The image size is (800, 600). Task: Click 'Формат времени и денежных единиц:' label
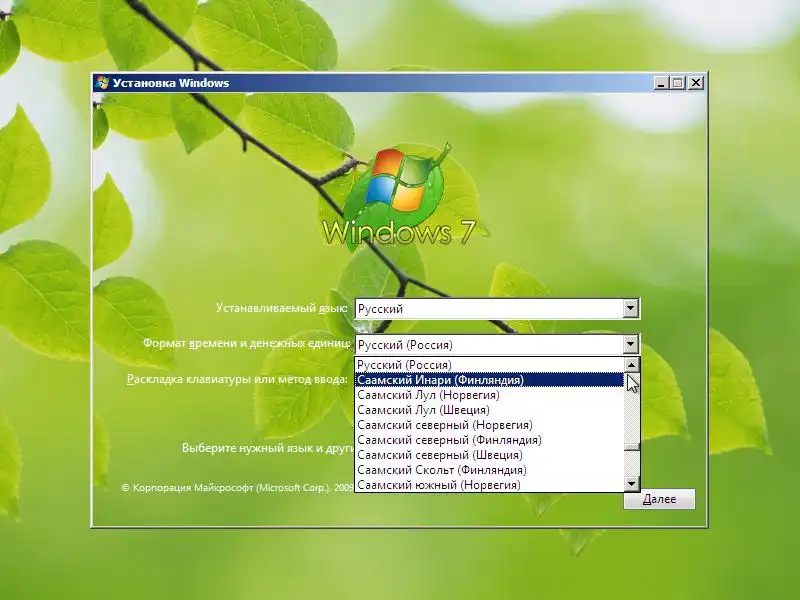point(247,343)
